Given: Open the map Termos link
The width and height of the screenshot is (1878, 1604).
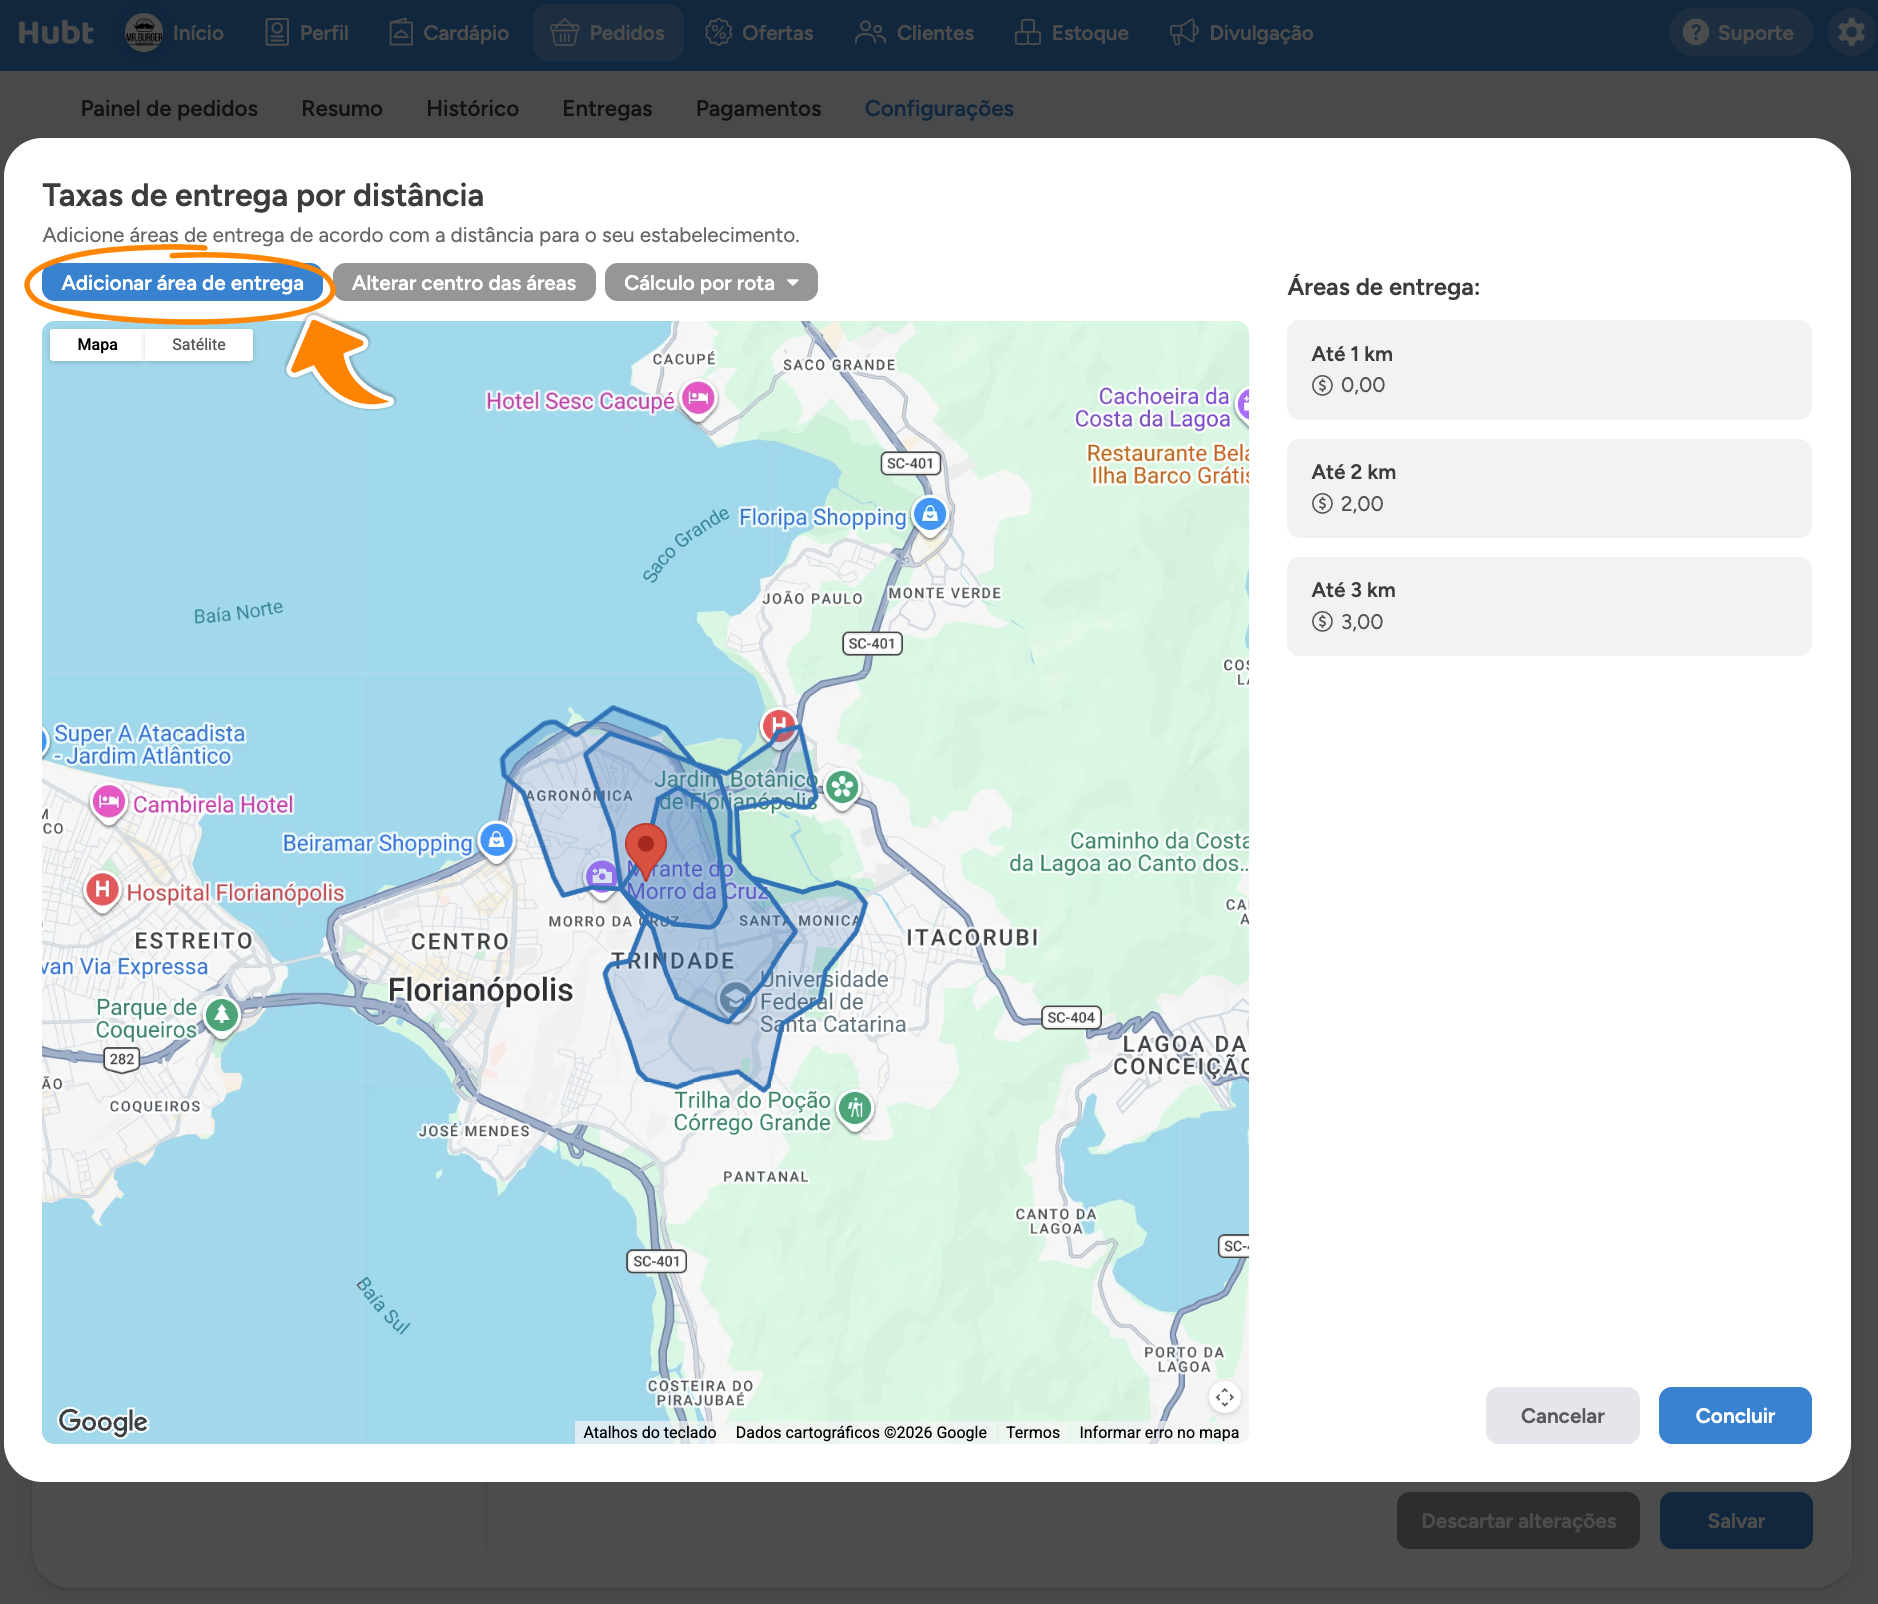Looking at the screenshot, I should click(x=1032, y=1432).
